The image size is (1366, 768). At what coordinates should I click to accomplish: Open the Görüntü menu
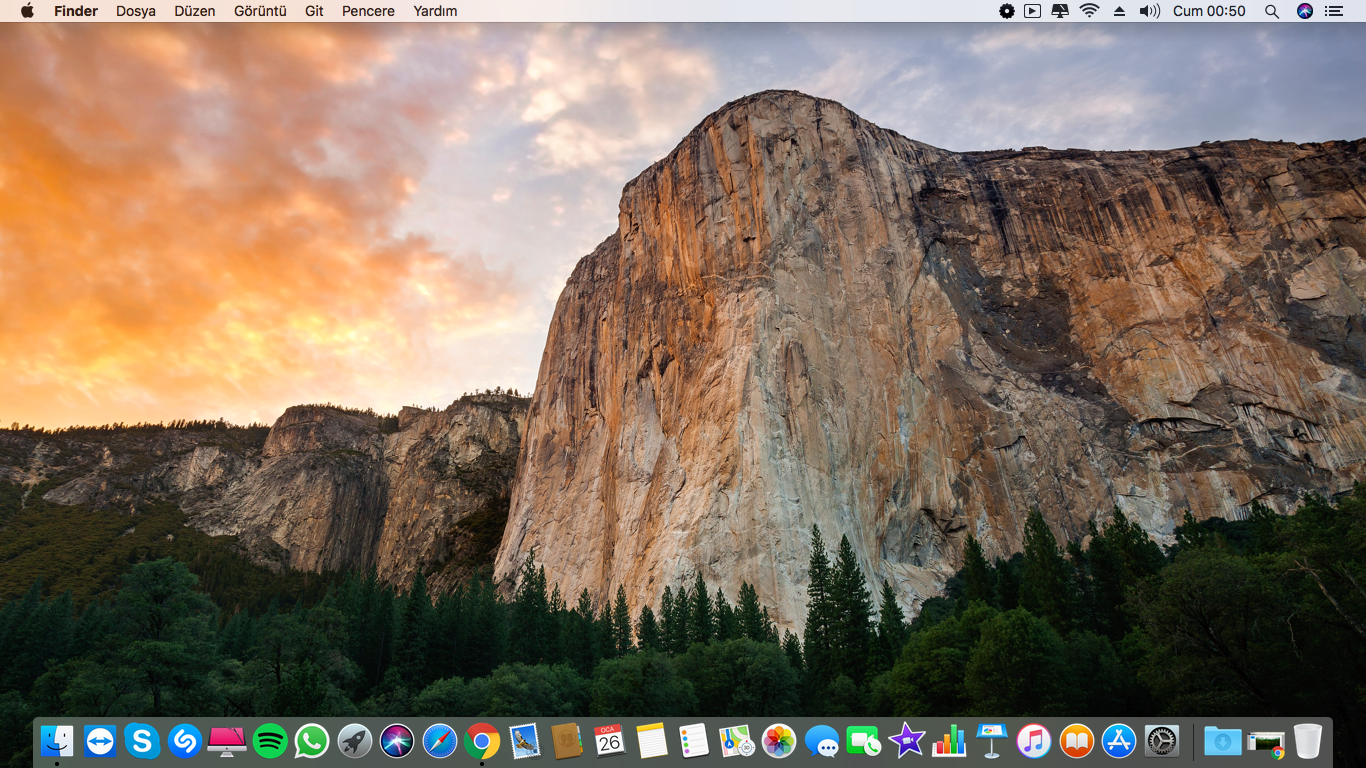point(260,11)
